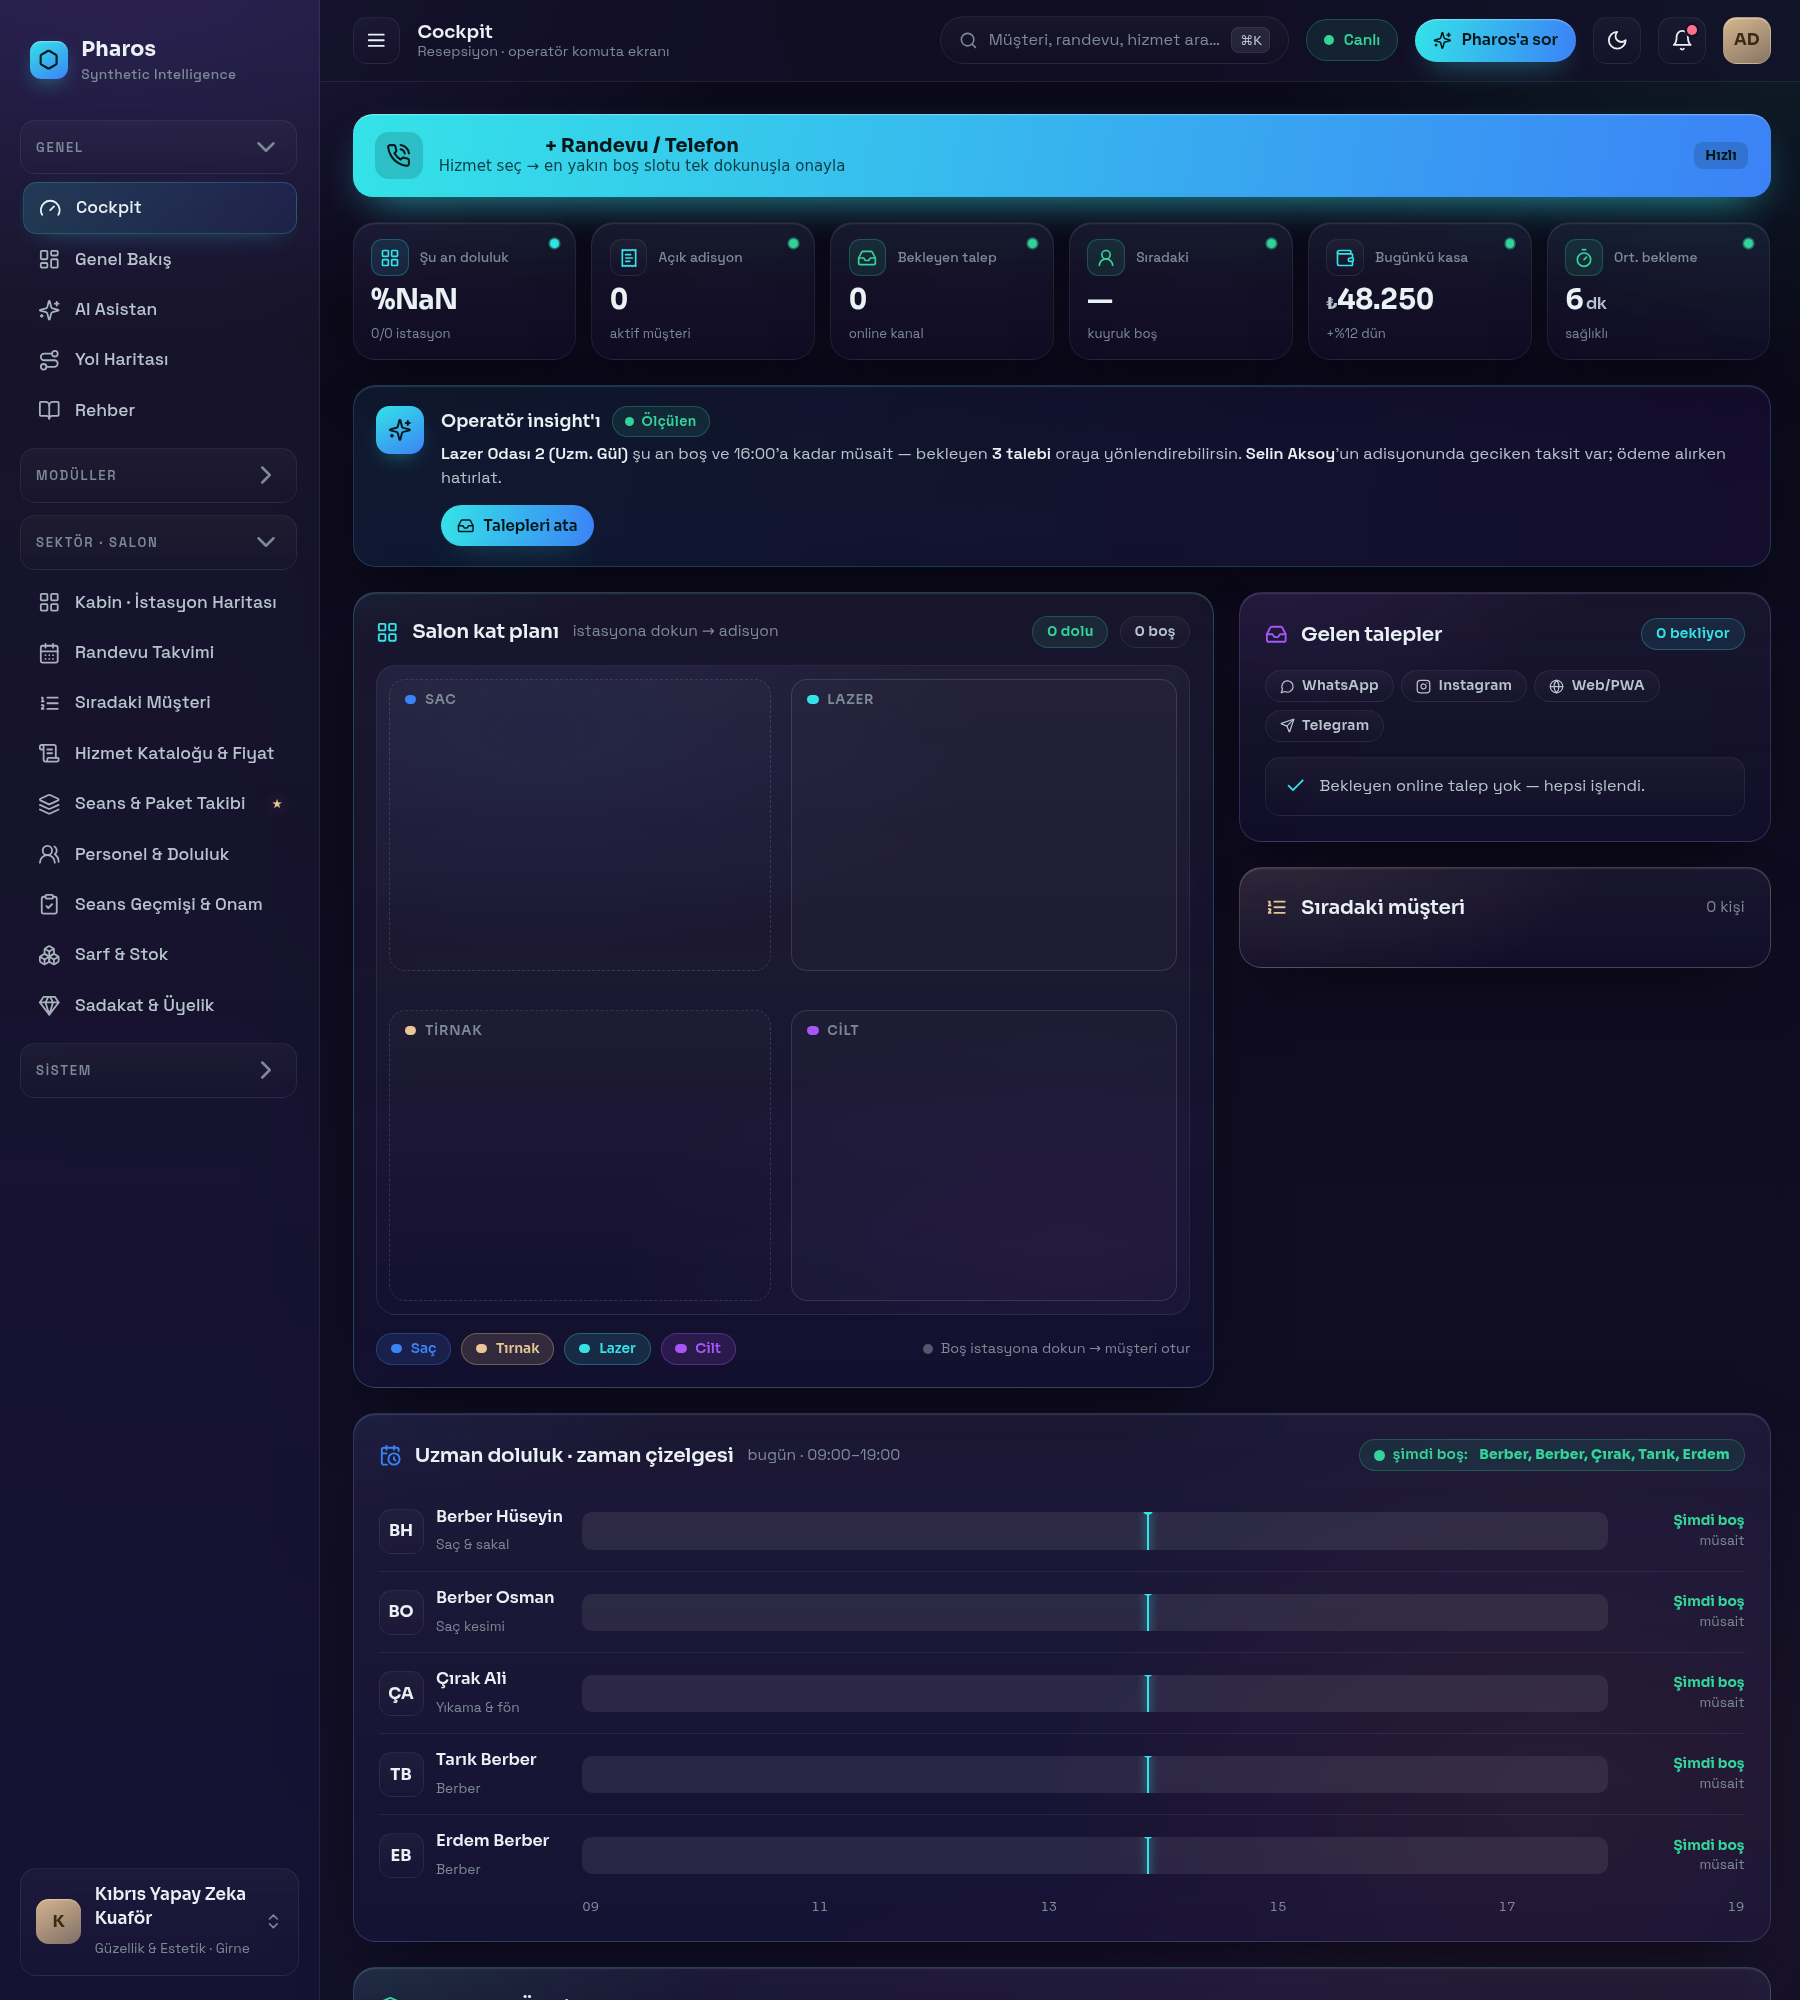The image size is (1800, 2000).
Task: Filter by WhatsApp channel
Action: tap(1329, 685)
